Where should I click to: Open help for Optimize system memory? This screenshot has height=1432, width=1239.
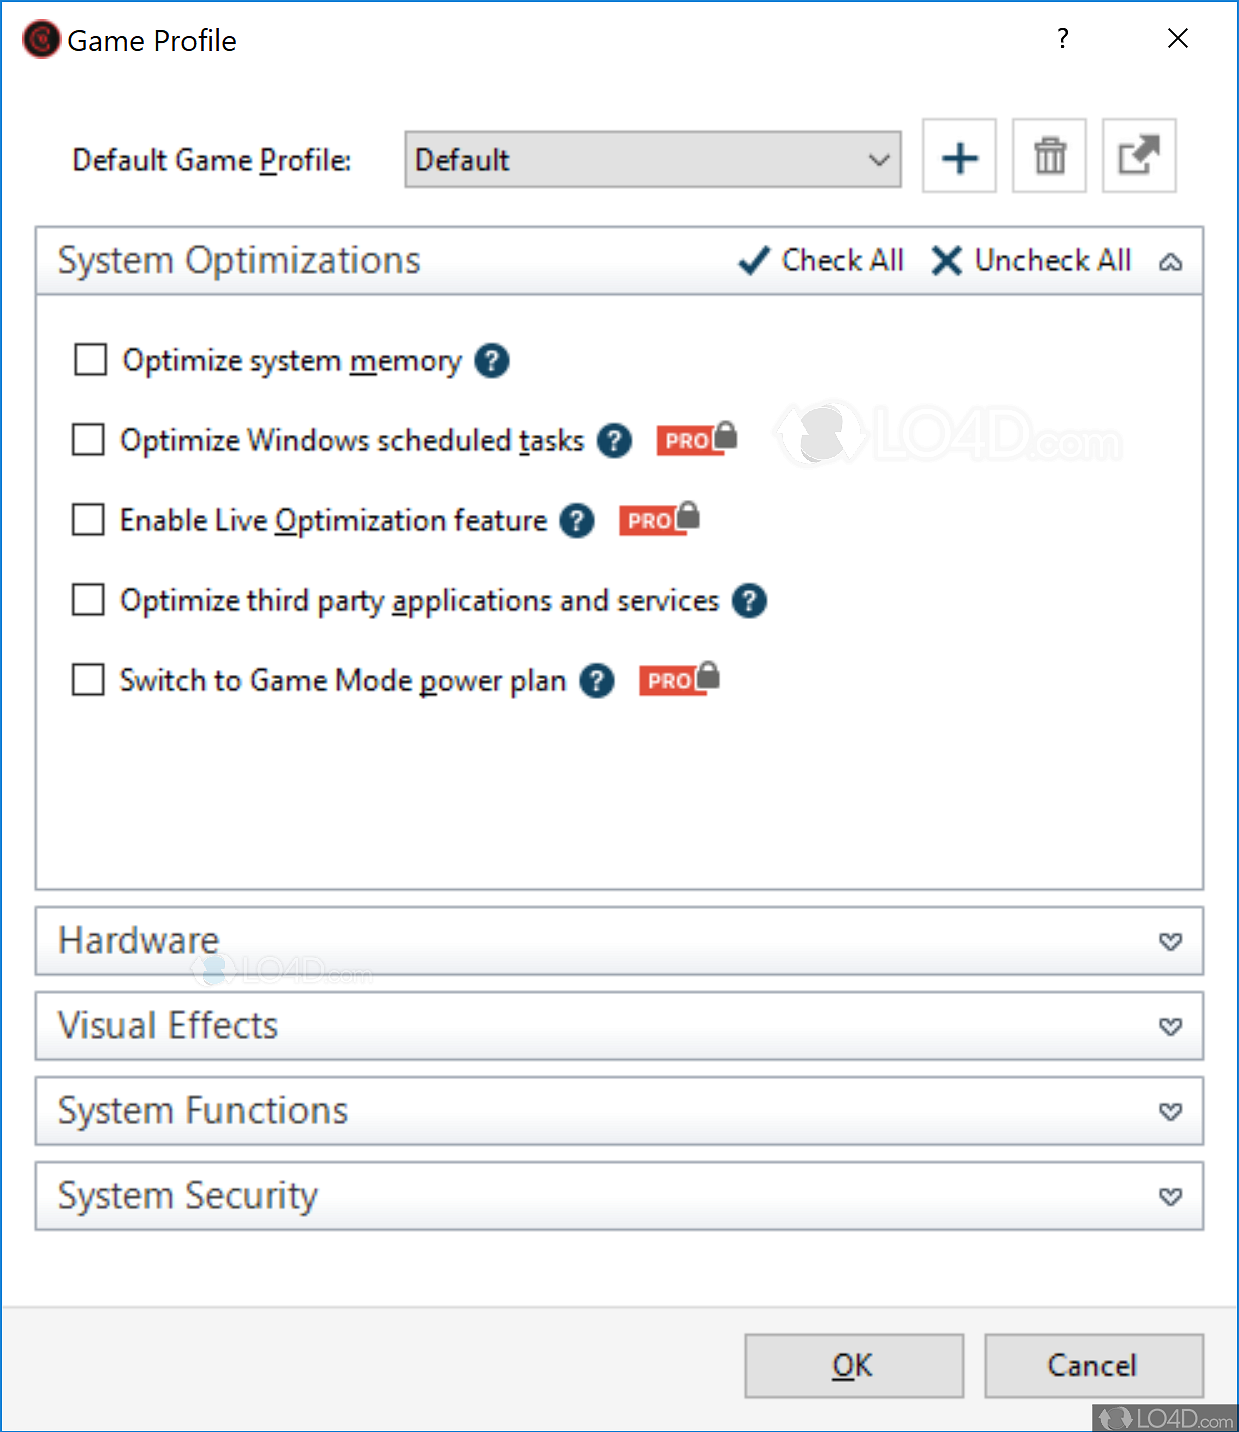coord(491,360)
